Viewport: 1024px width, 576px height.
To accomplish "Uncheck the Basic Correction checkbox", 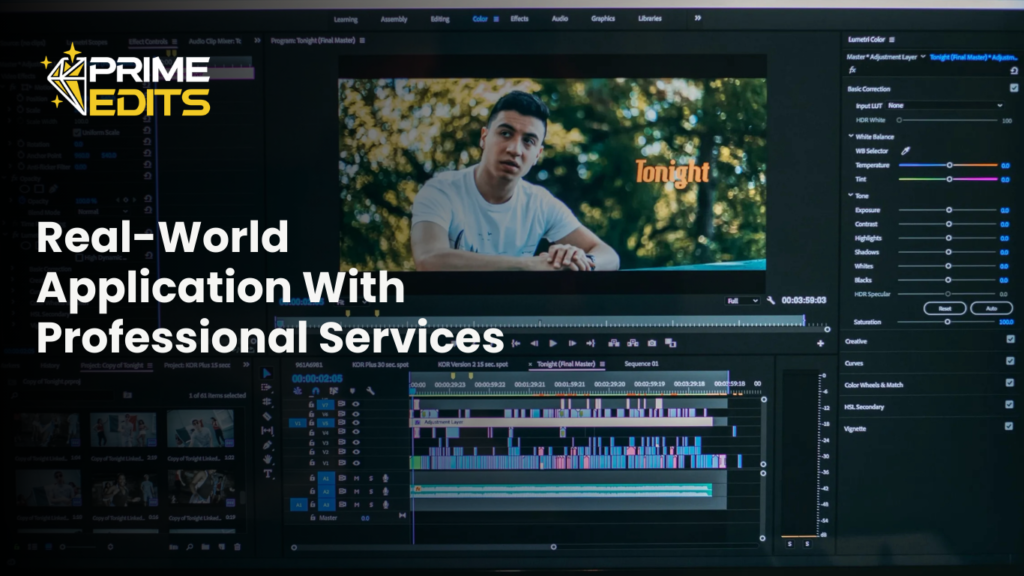I will tap(1013, 88).
